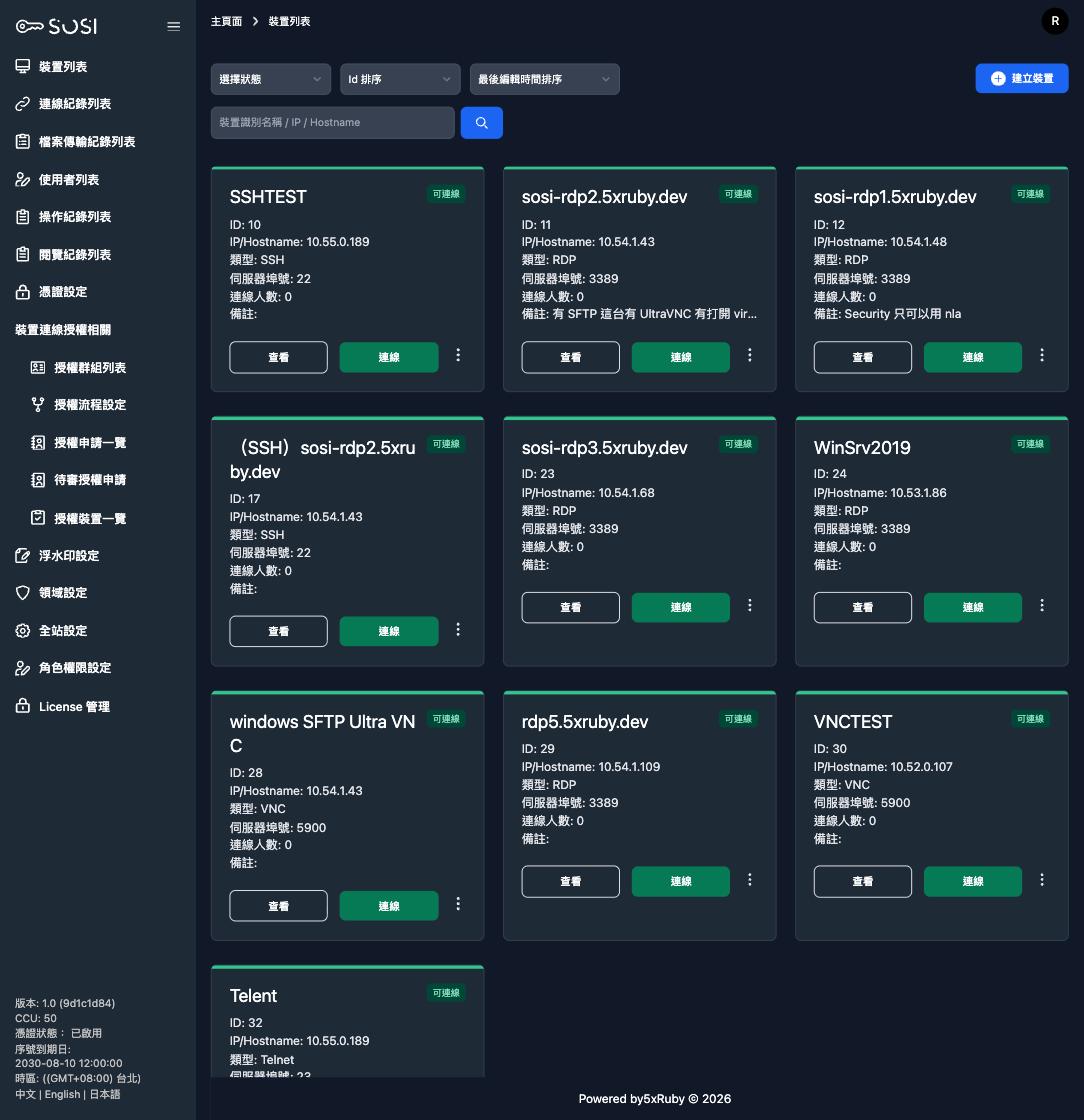Click the 可連線 badge on Telent card
Viewport: 1084px width, 1120px height.
pyautogui.click(x=446, y=993)
